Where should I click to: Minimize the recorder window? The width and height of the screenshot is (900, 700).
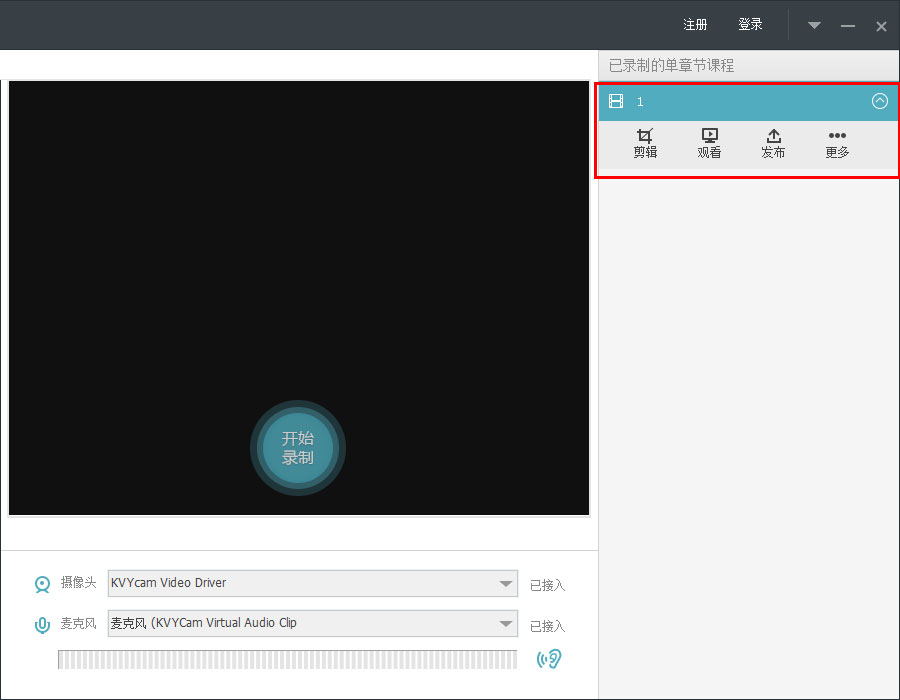pyautogui.click(x=848, y=26)
